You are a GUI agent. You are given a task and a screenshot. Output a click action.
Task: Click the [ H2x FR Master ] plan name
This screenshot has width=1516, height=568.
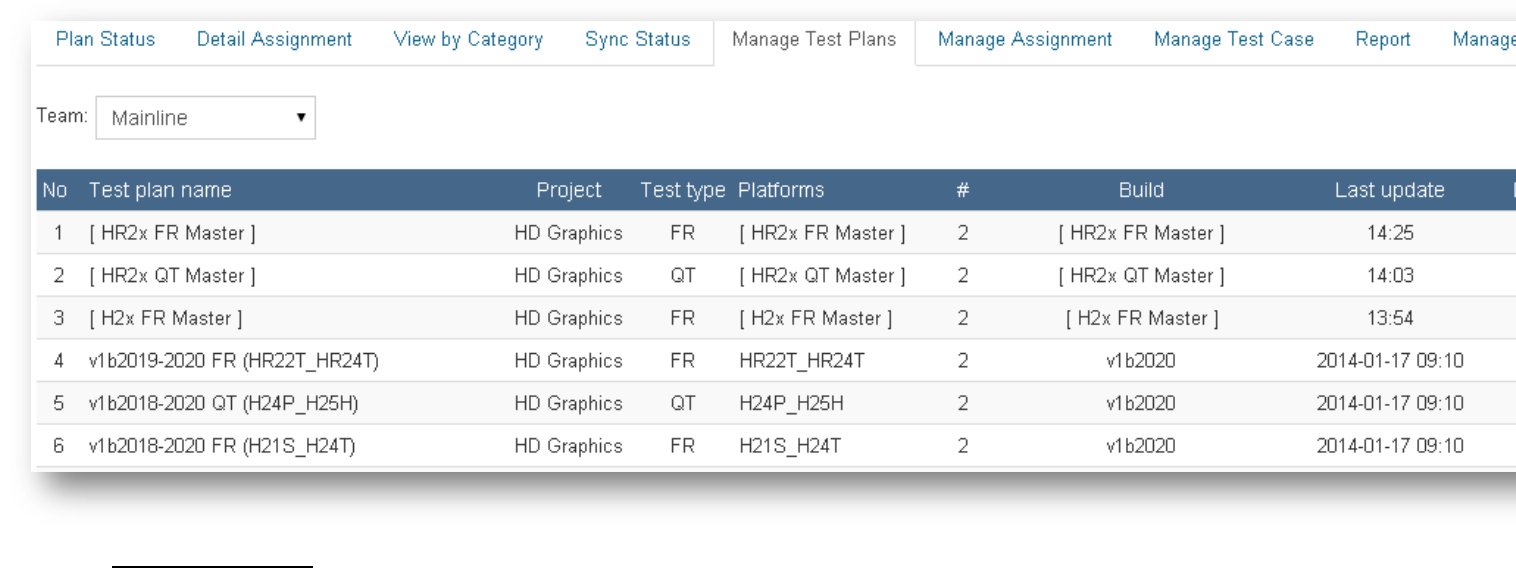(x=166, y=319)
